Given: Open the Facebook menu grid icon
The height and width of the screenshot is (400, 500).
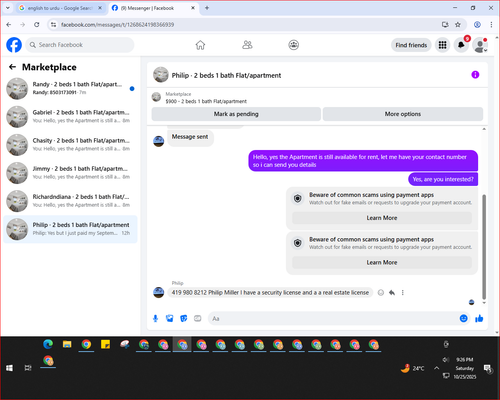Looking at the screenshot, I should pyautogui.click(x=442, y=45).
